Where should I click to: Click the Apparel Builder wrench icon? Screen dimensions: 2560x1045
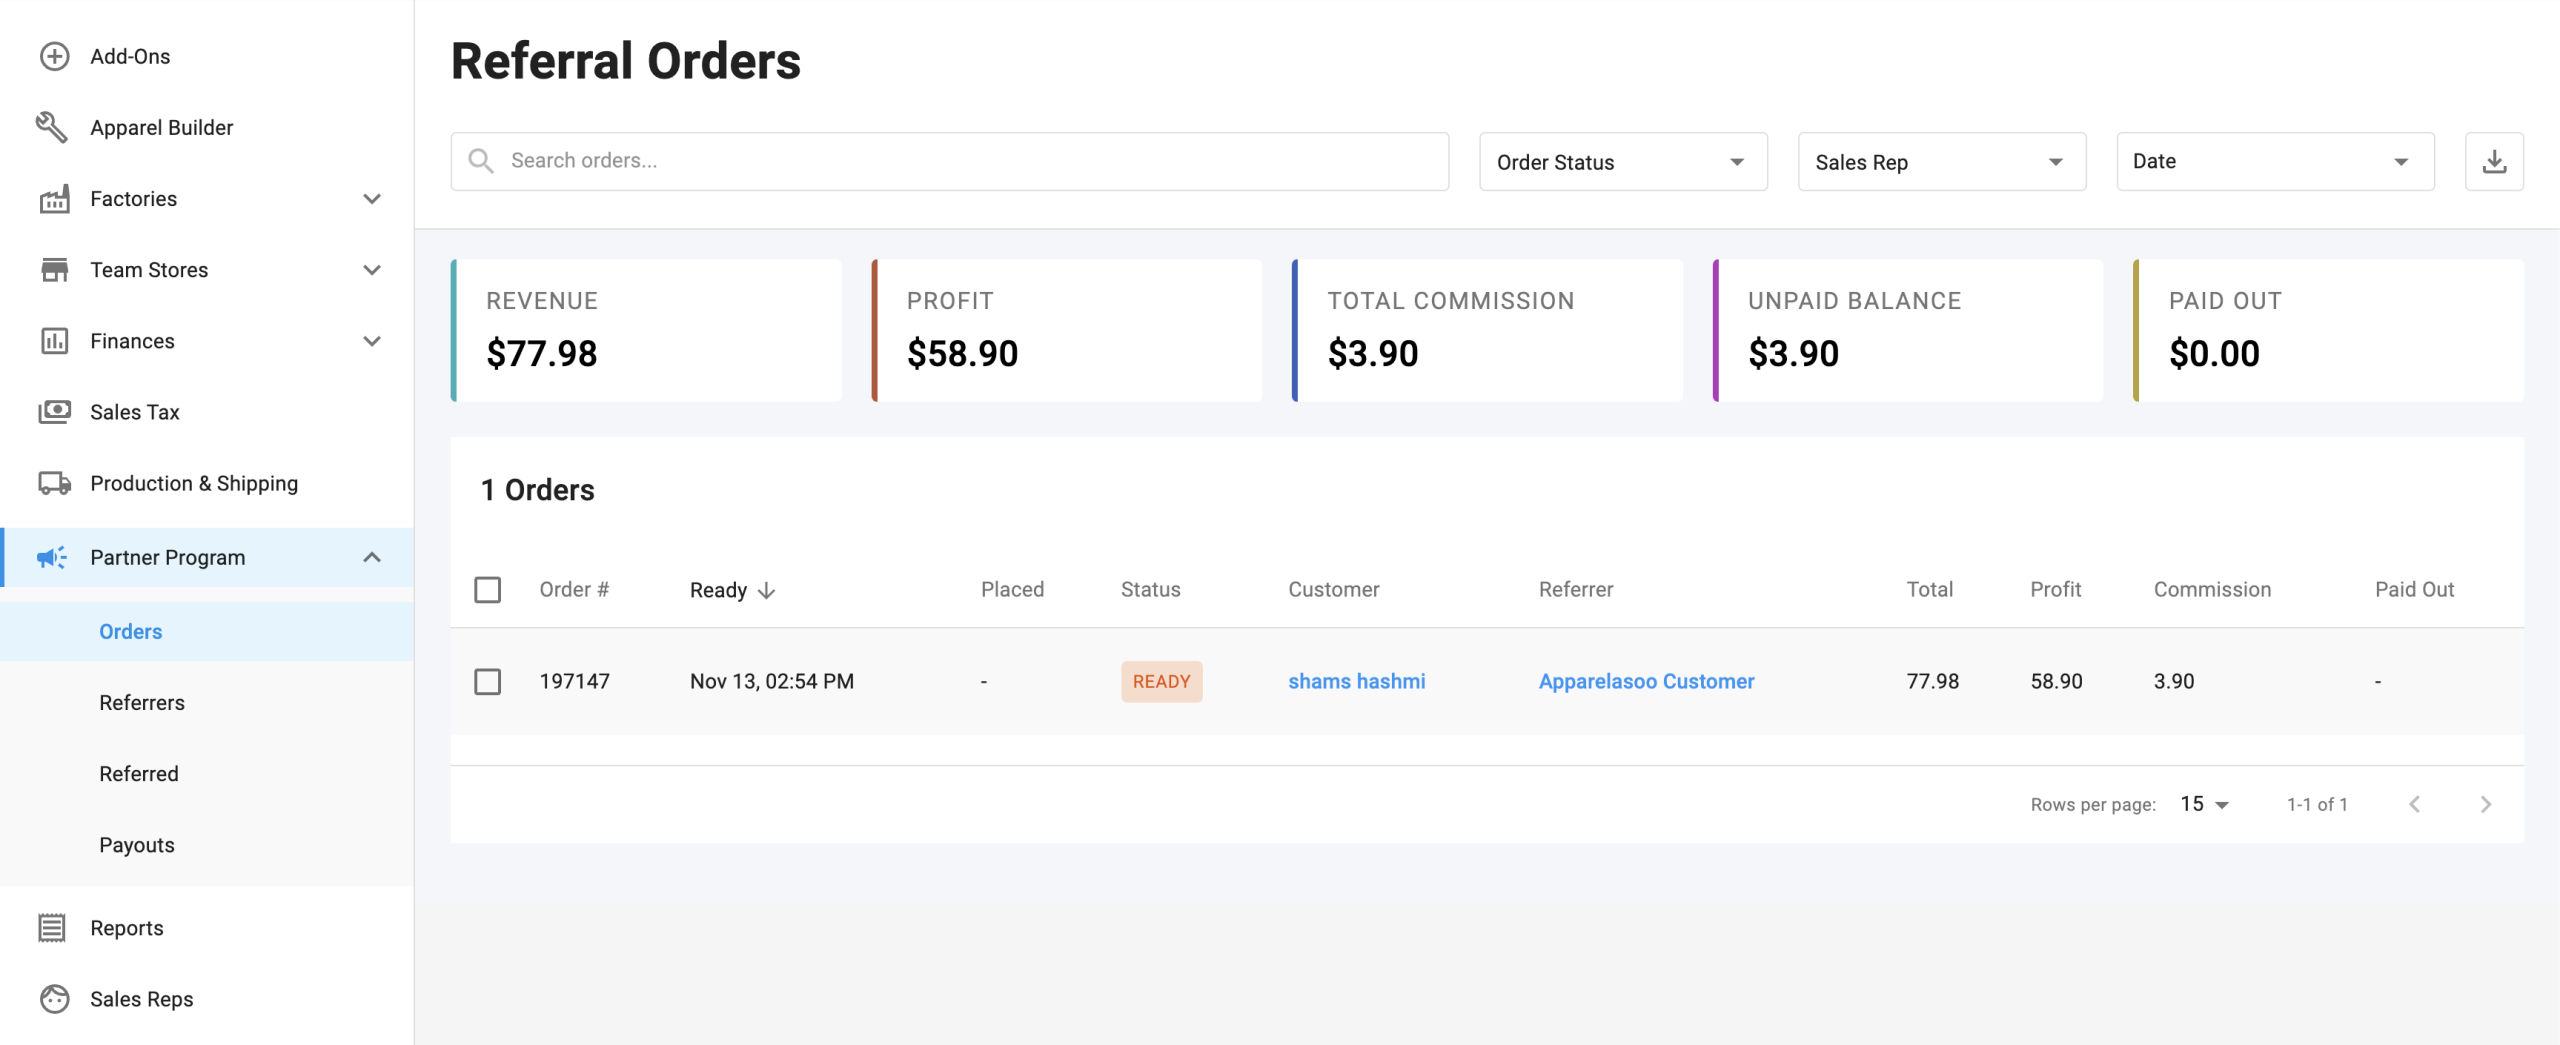pos(52,127)
